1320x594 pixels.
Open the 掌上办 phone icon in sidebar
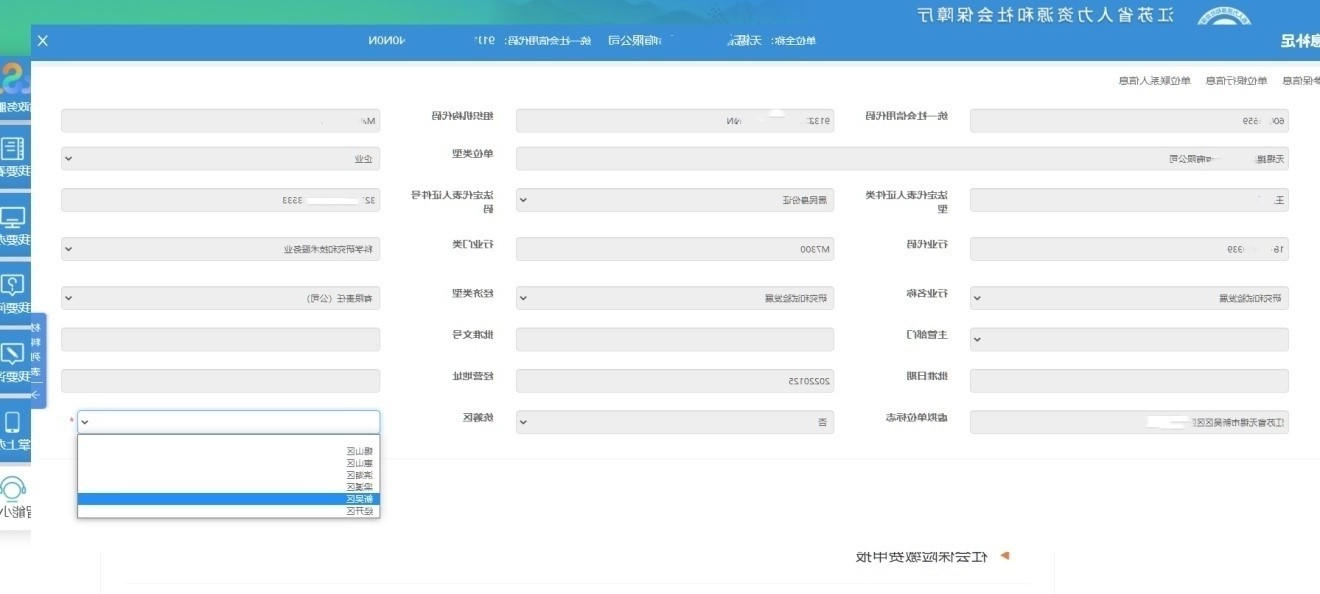[x=13, y=422]
